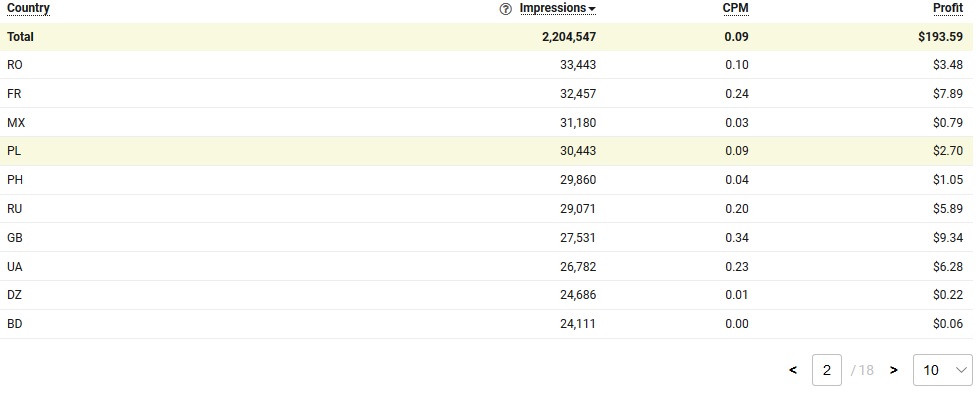Open the rows per page dropdown
The width and height of the screenshot is (979, 399).
(x=943, y=370)
